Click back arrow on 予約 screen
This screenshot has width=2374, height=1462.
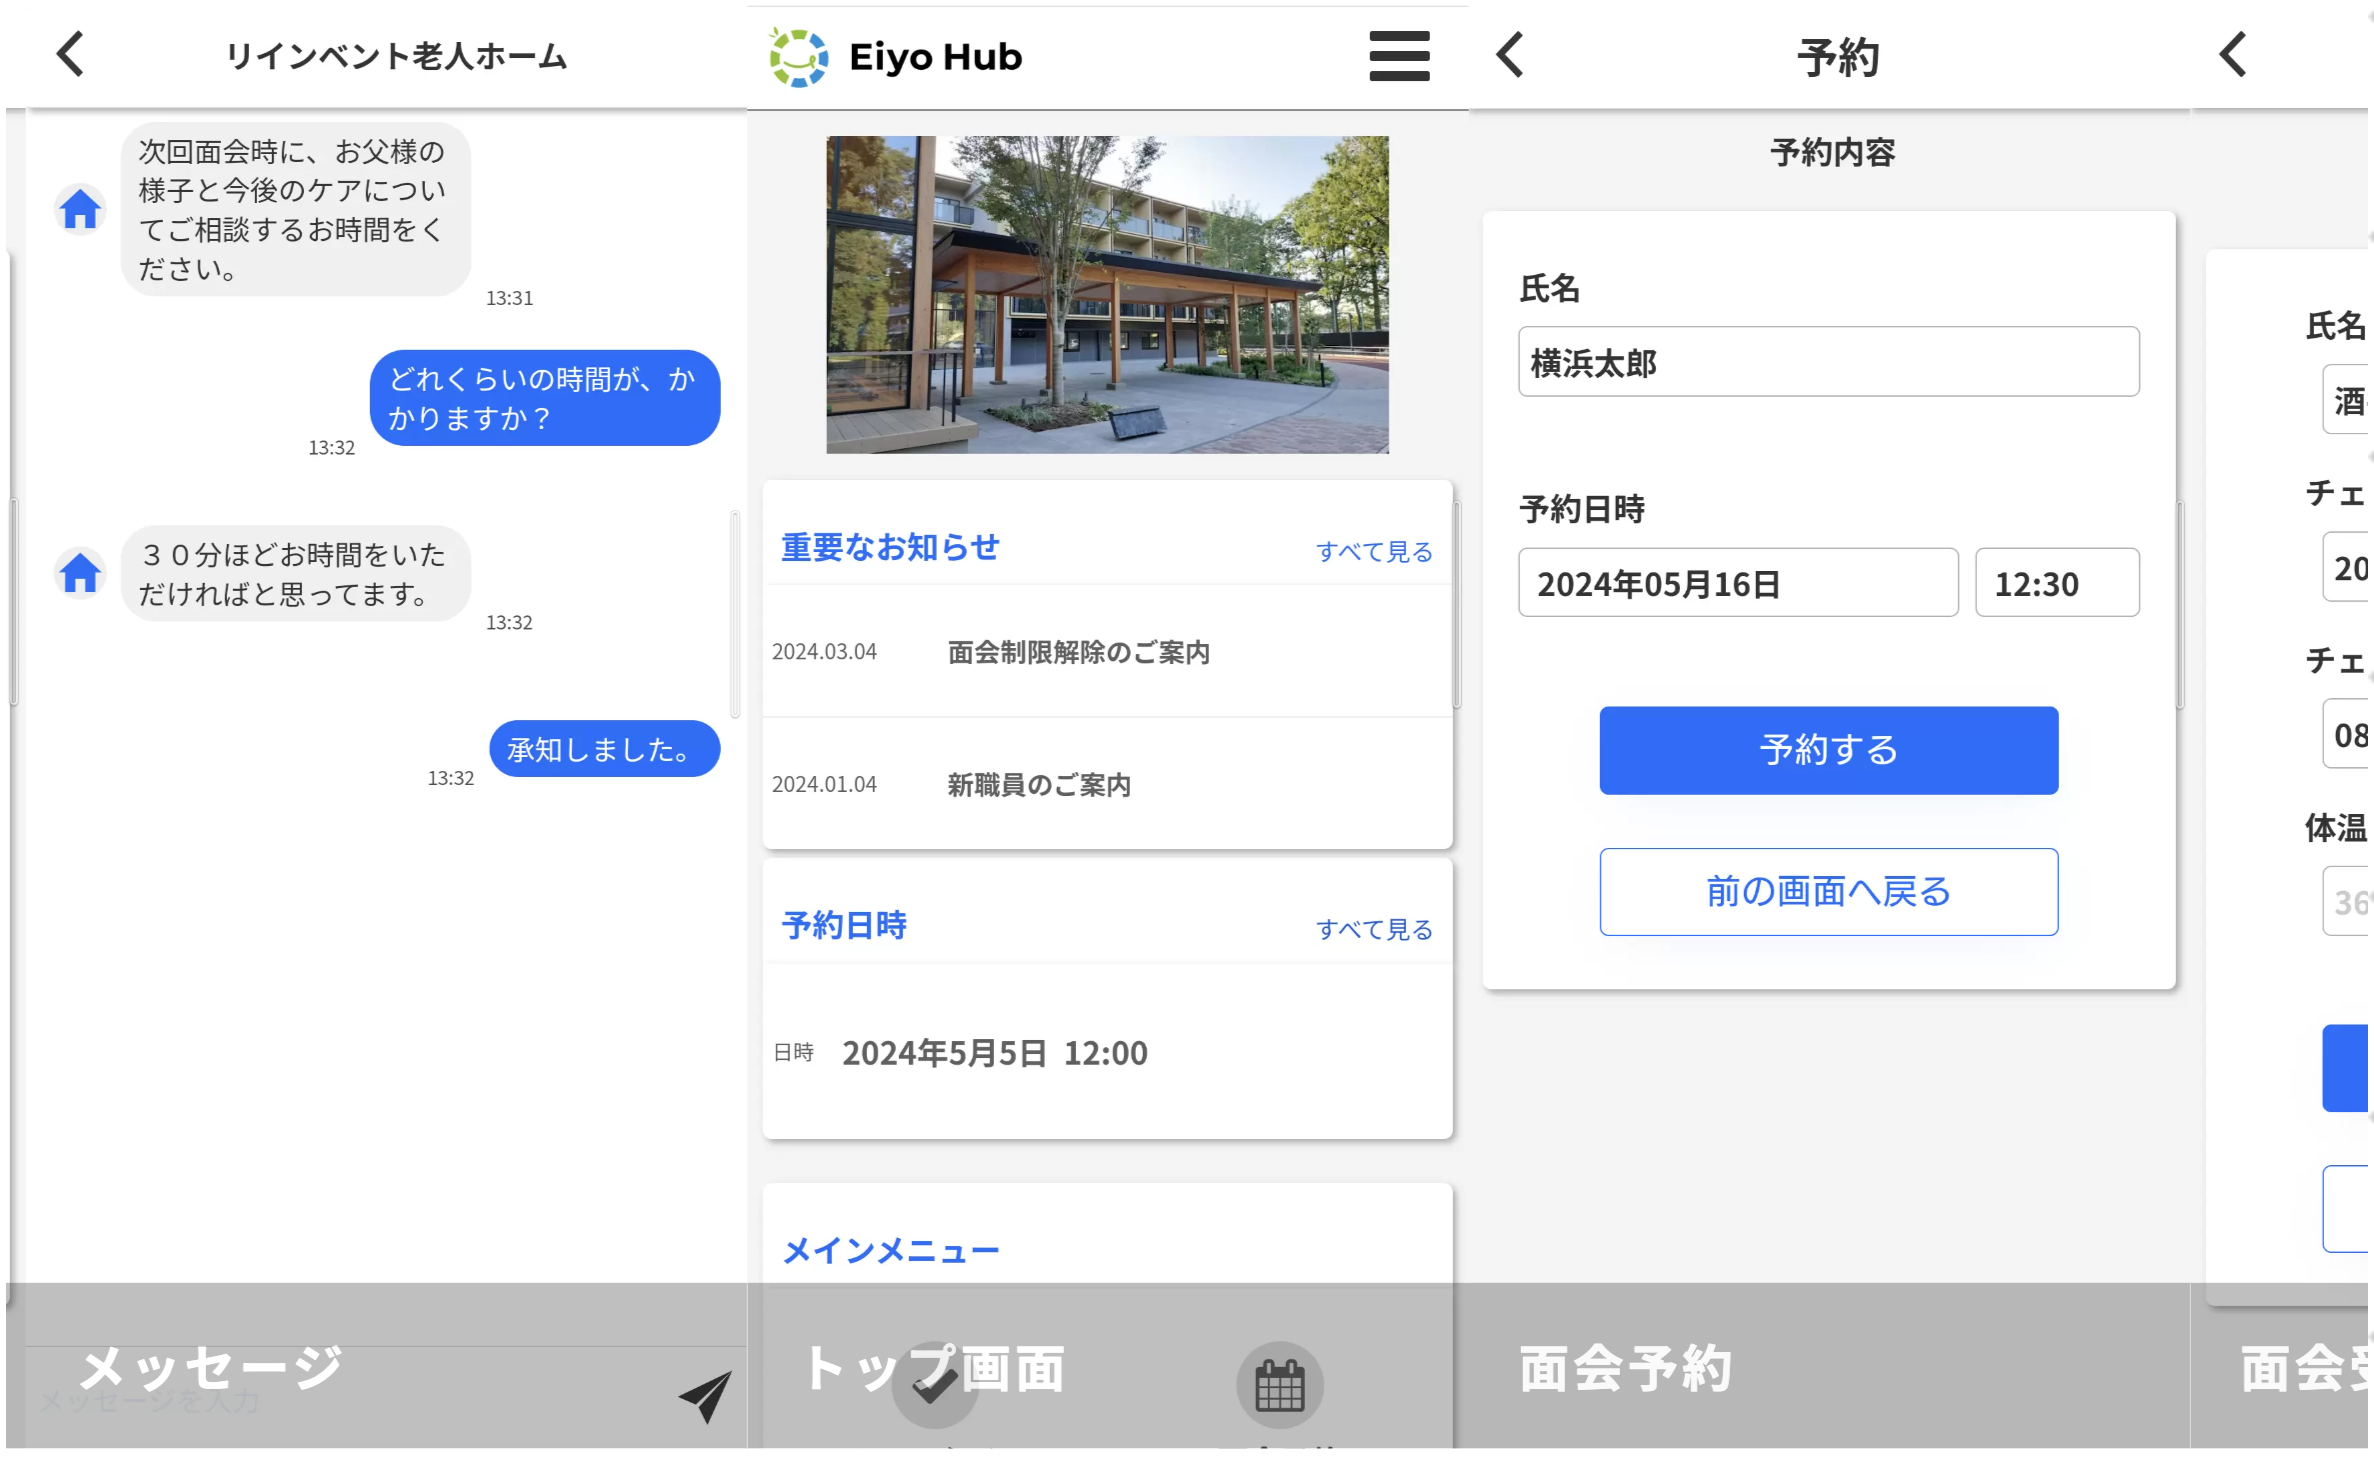pyautogui.click(x=1509, y=54)
